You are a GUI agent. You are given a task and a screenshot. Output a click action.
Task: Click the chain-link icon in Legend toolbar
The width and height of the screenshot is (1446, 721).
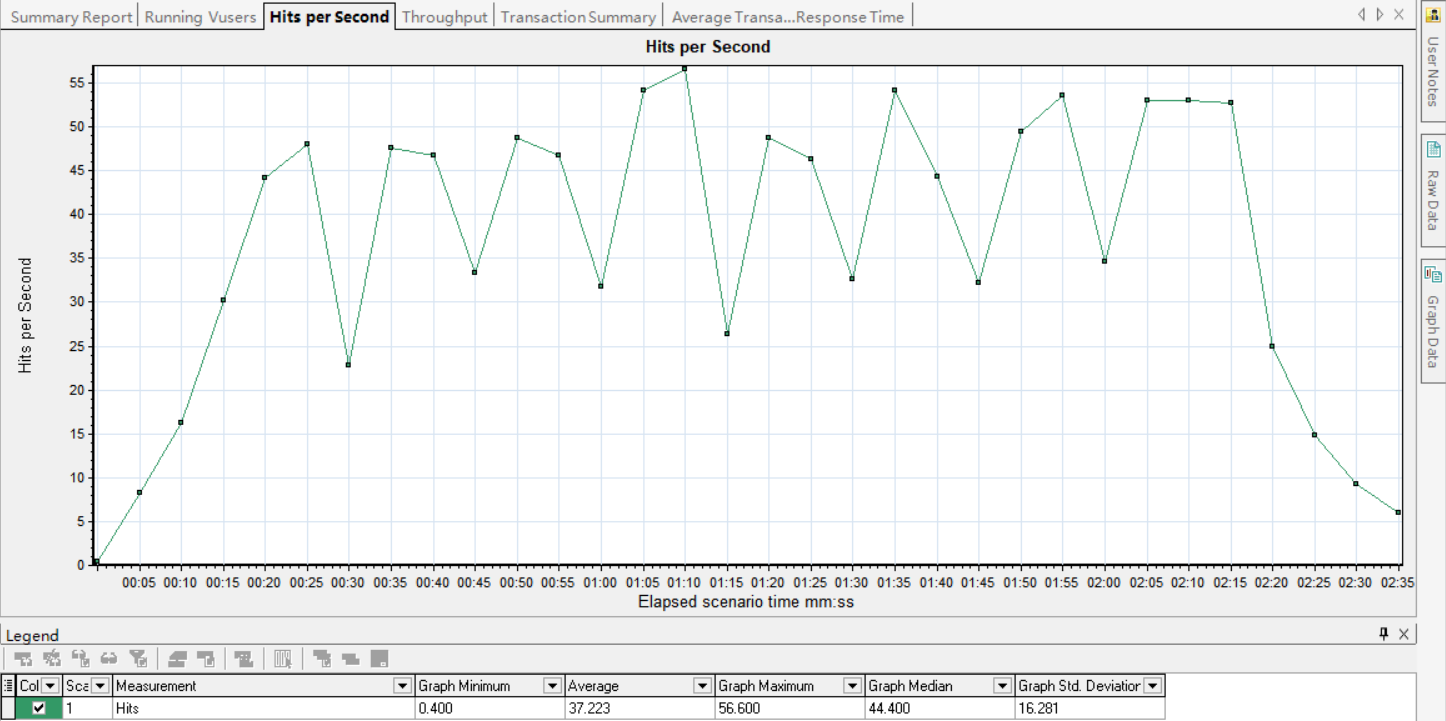(x=110, y=659)
